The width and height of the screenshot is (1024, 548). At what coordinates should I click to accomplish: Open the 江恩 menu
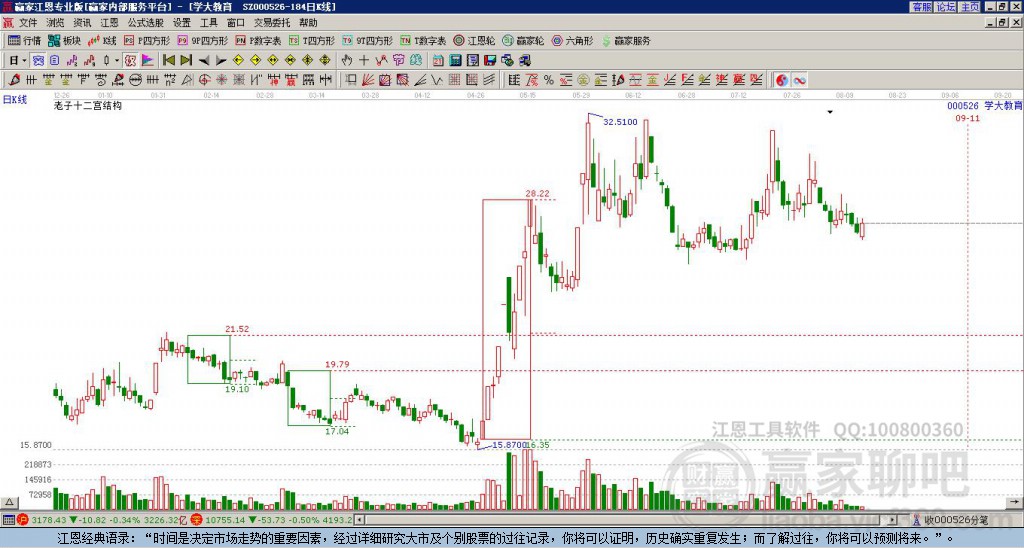pyautogui.click(x=109, y=23)
